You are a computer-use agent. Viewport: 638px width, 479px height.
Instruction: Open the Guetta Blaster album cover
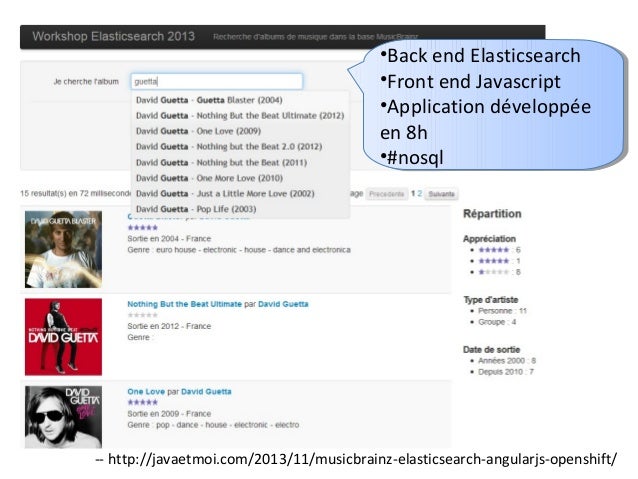click(x=63, y=249)
